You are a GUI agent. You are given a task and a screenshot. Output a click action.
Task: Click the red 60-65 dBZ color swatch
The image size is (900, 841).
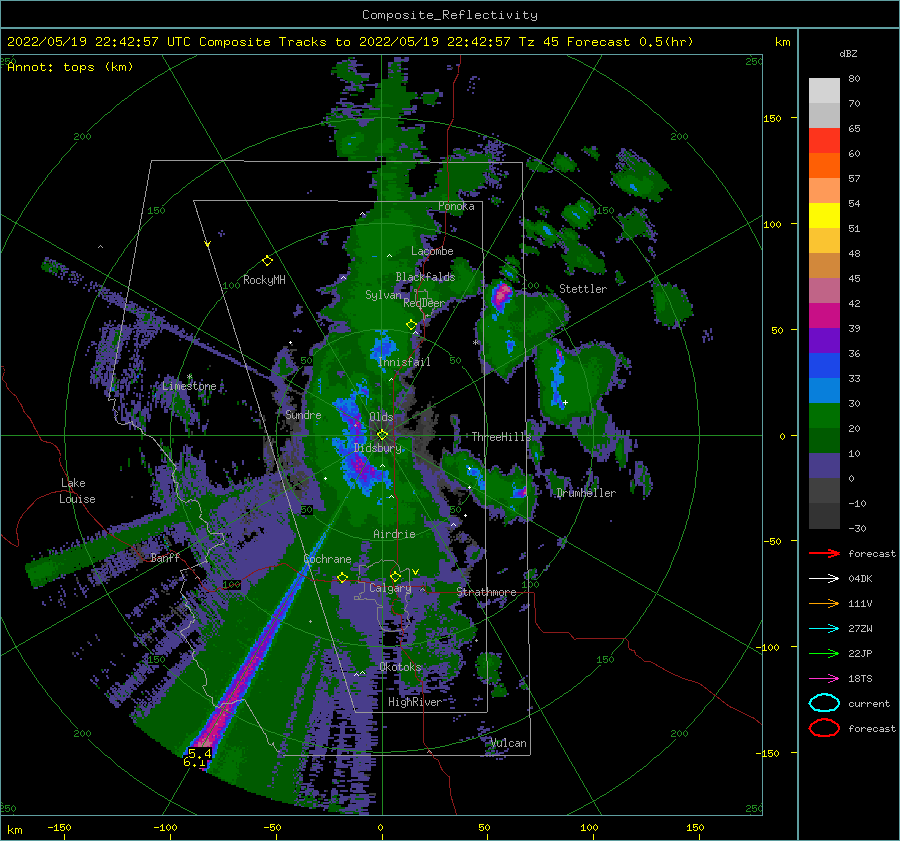[824, 141]
